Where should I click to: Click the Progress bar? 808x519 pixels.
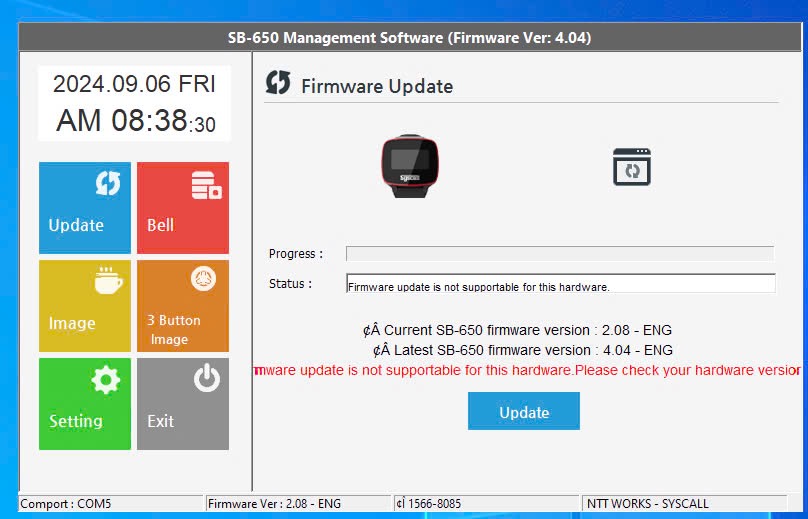[x=560, y=254]
